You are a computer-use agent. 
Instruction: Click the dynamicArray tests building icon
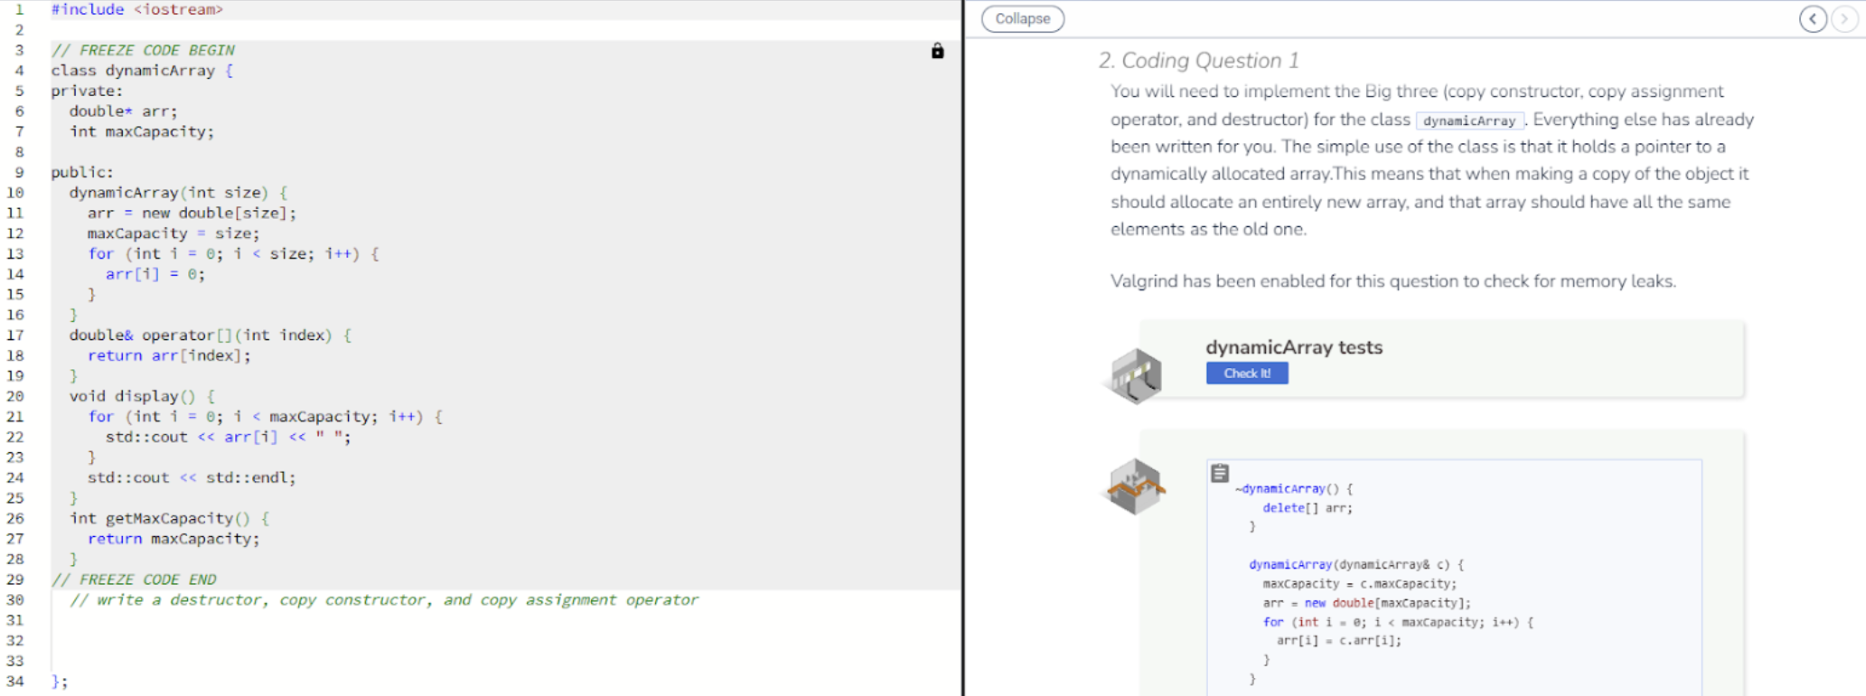click(1137, 375)
